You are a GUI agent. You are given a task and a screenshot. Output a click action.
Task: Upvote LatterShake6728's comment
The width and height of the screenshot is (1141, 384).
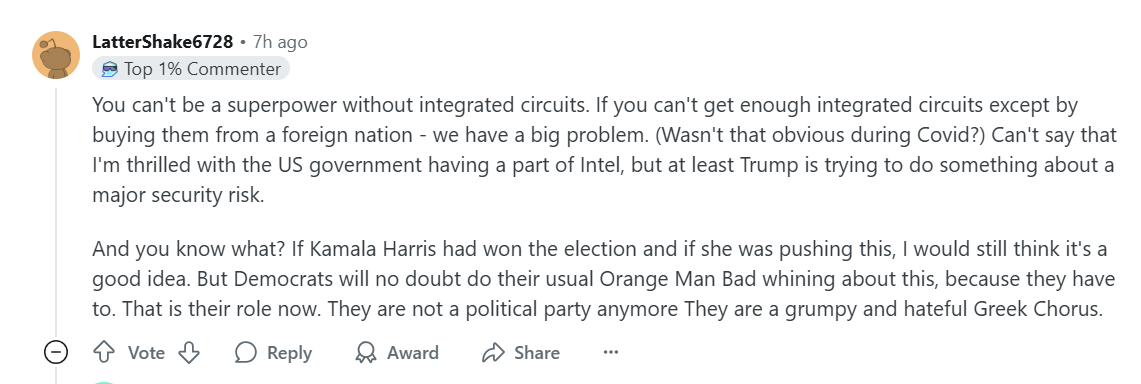coord(105,353)
